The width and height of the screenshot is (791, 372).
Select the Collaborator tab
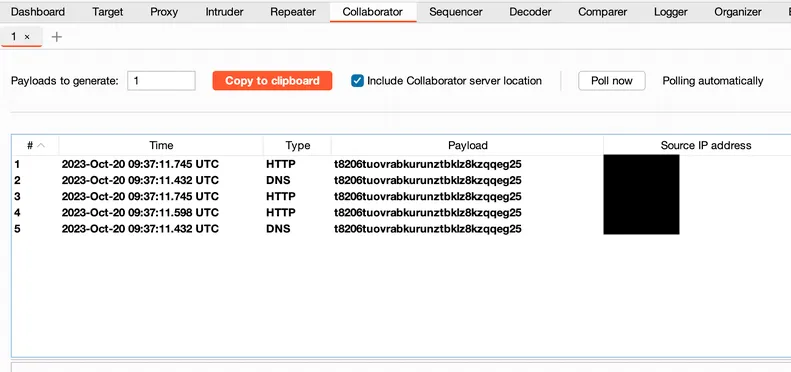373,12
